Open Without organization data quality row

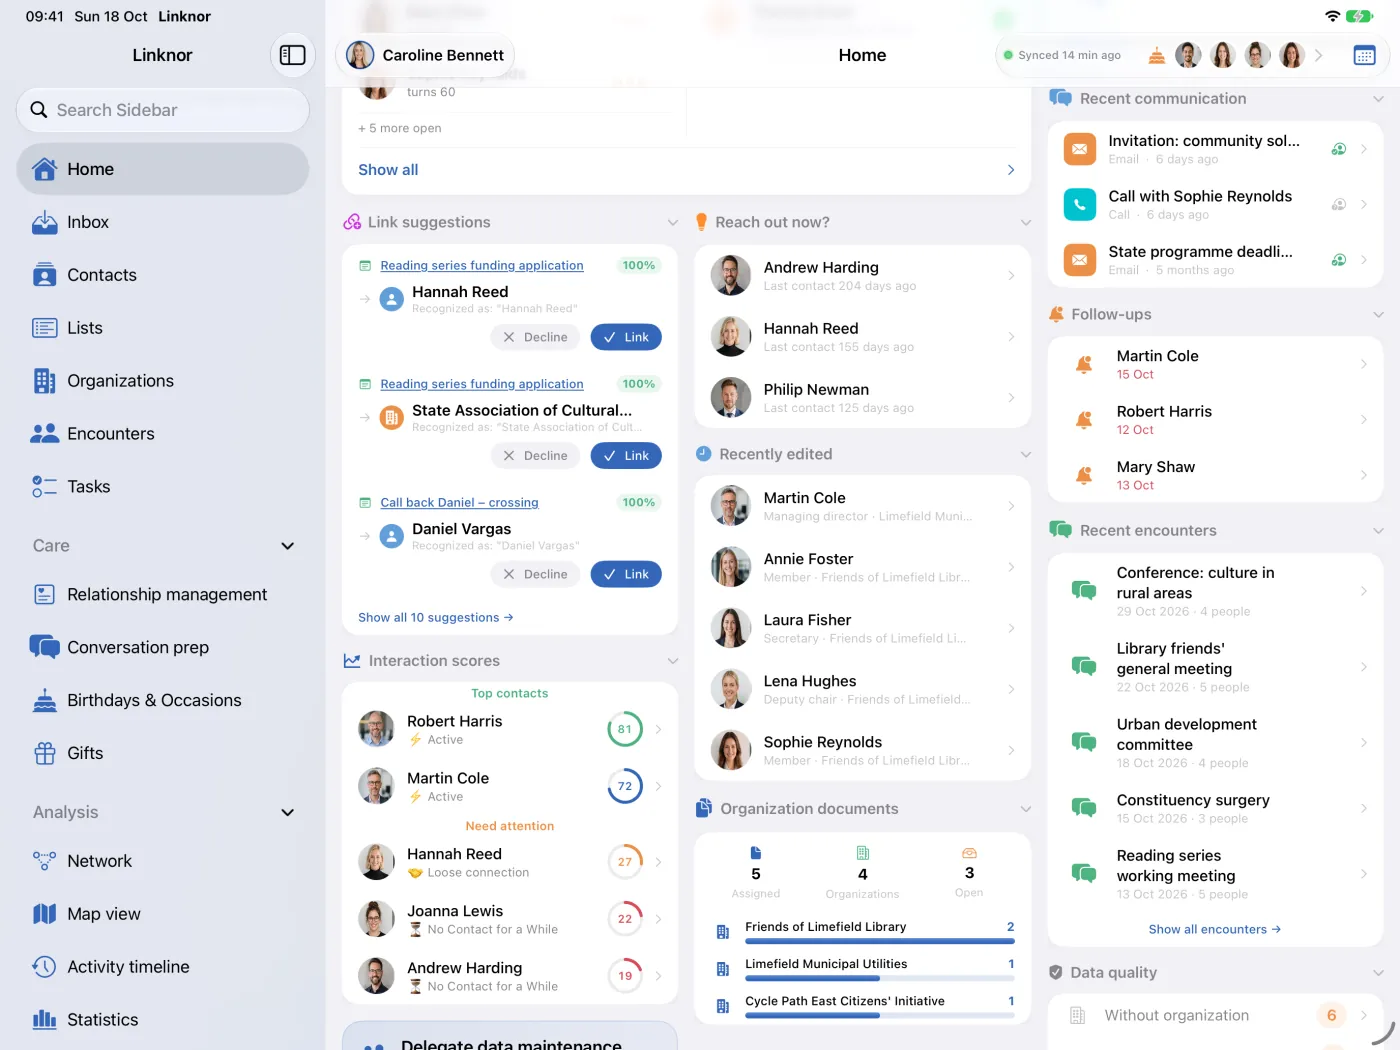pyautogui.click(x=1215, y=1016)
